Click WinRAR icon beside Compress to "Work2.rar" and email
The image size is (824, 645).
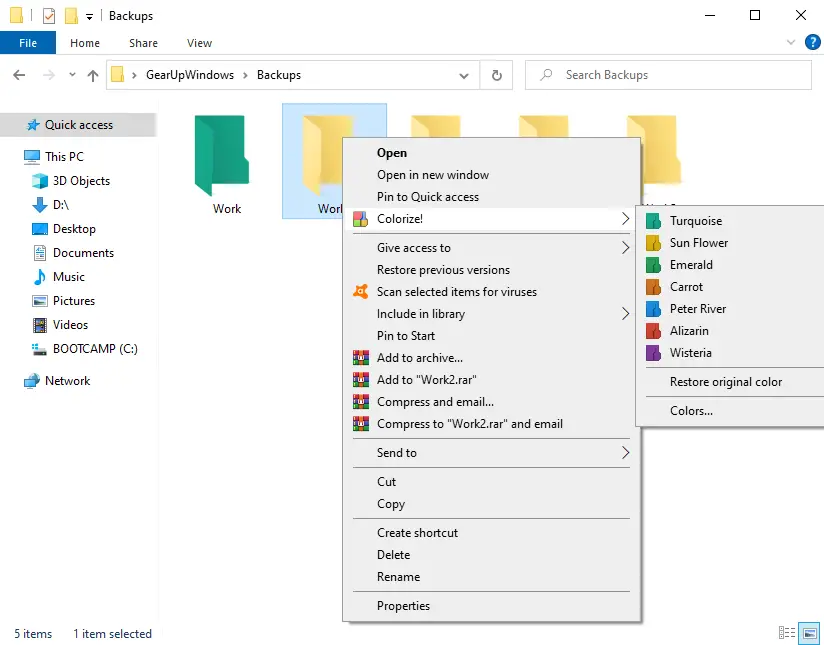[360, 424]
